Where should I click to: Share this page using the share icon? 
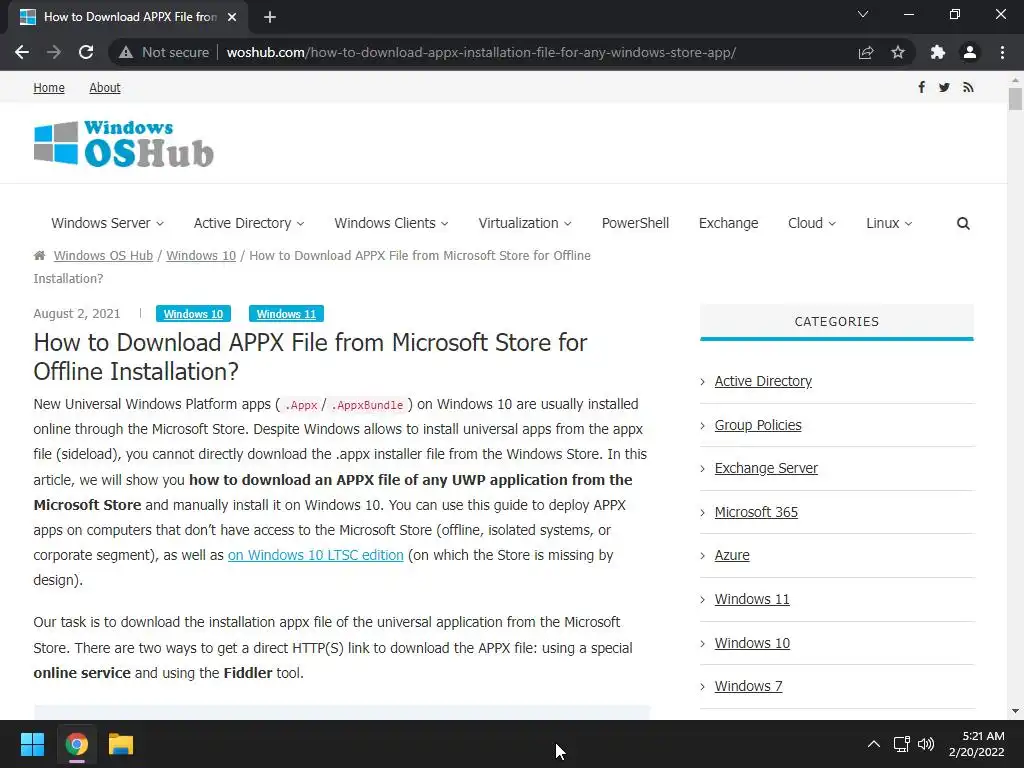(866, 52)
